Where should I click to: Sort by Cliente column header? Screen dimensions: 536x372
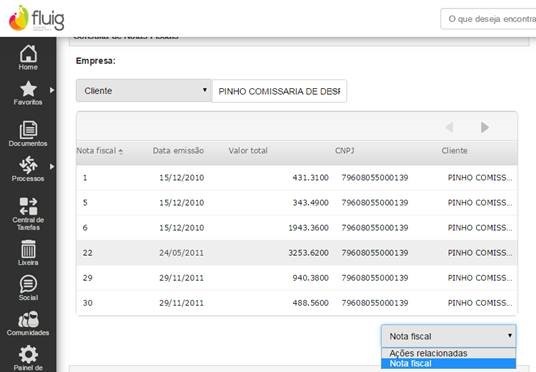(x=454, y=151)
